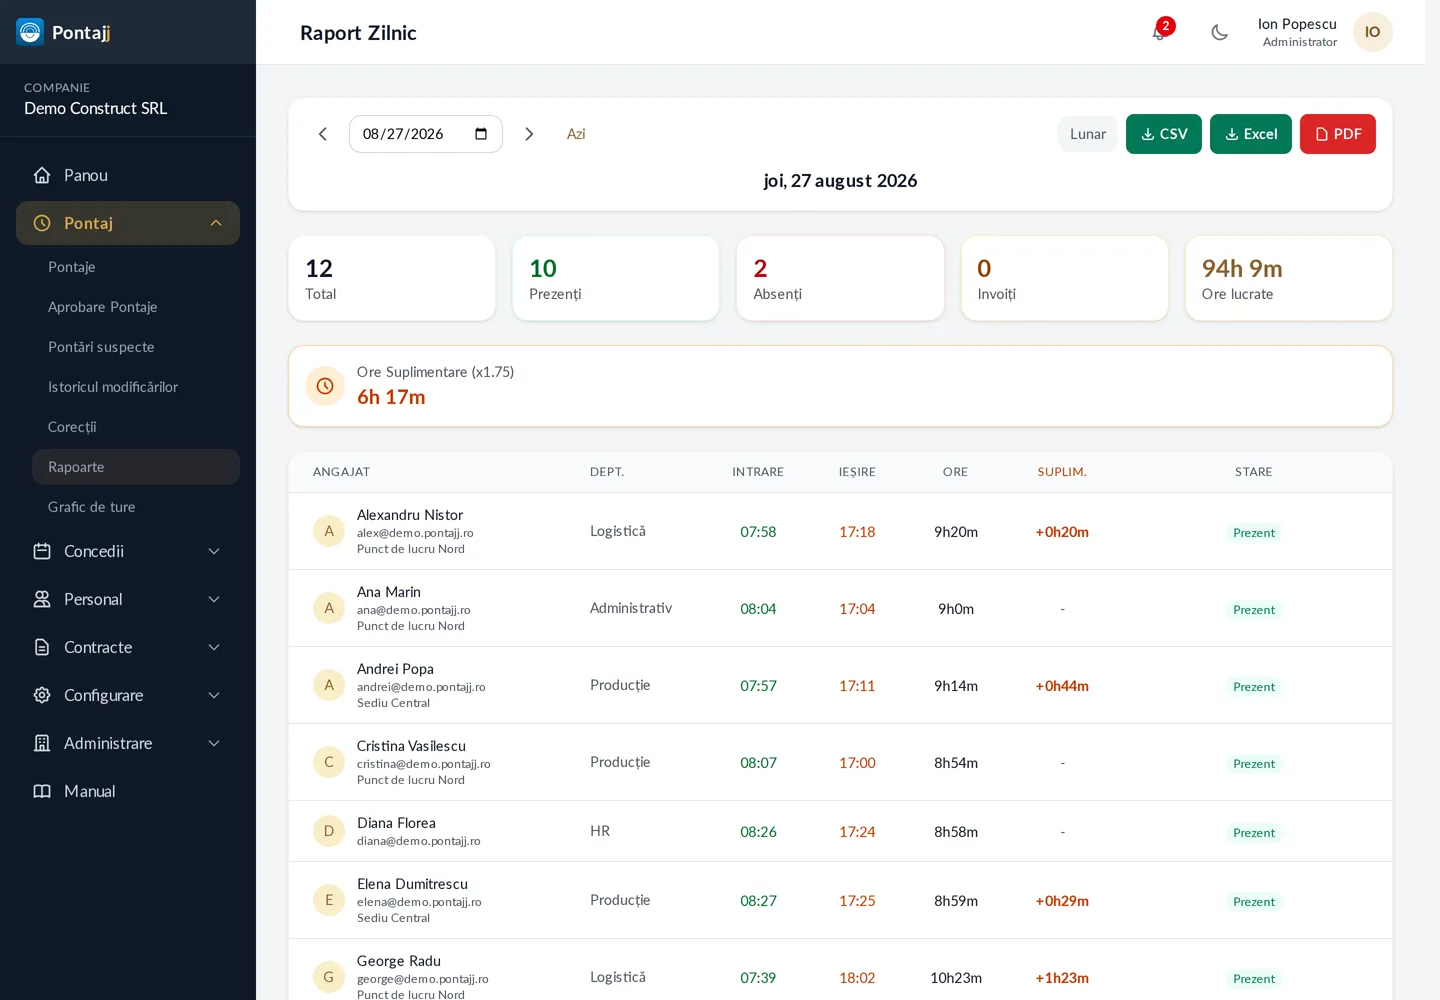Expand the Configurare sidebar section
Image resolution: width=1440 pixels, height=1000 pixels.
click(128, 695)
